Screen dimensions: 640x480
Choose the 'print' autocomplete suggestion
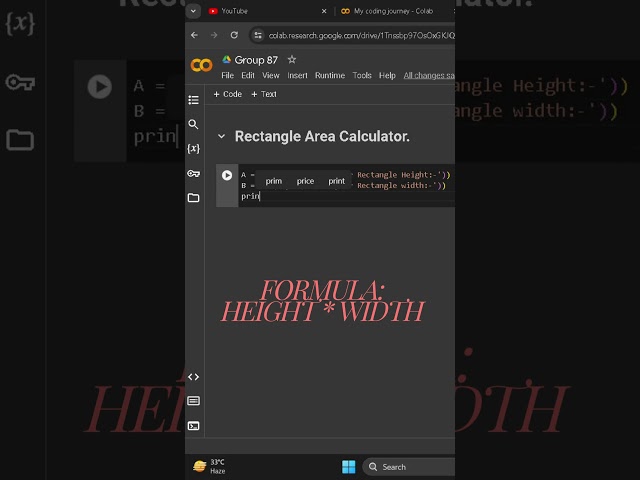coord(336,181)
